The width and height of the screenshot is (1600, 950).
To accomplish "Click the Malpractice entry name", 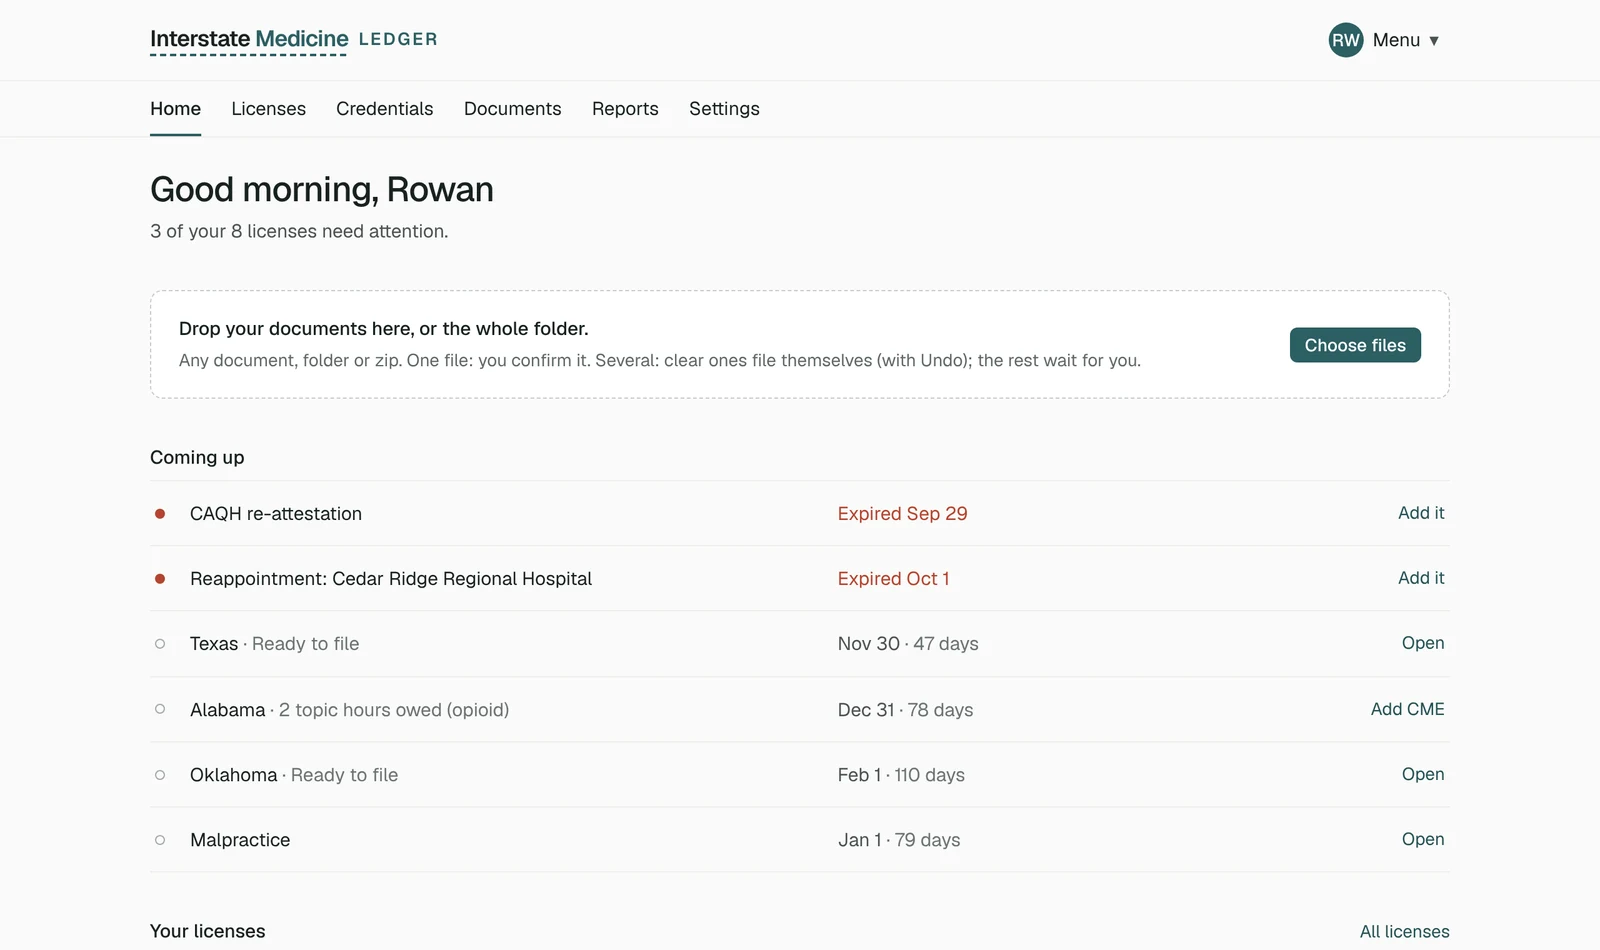I will coord(240,840).
